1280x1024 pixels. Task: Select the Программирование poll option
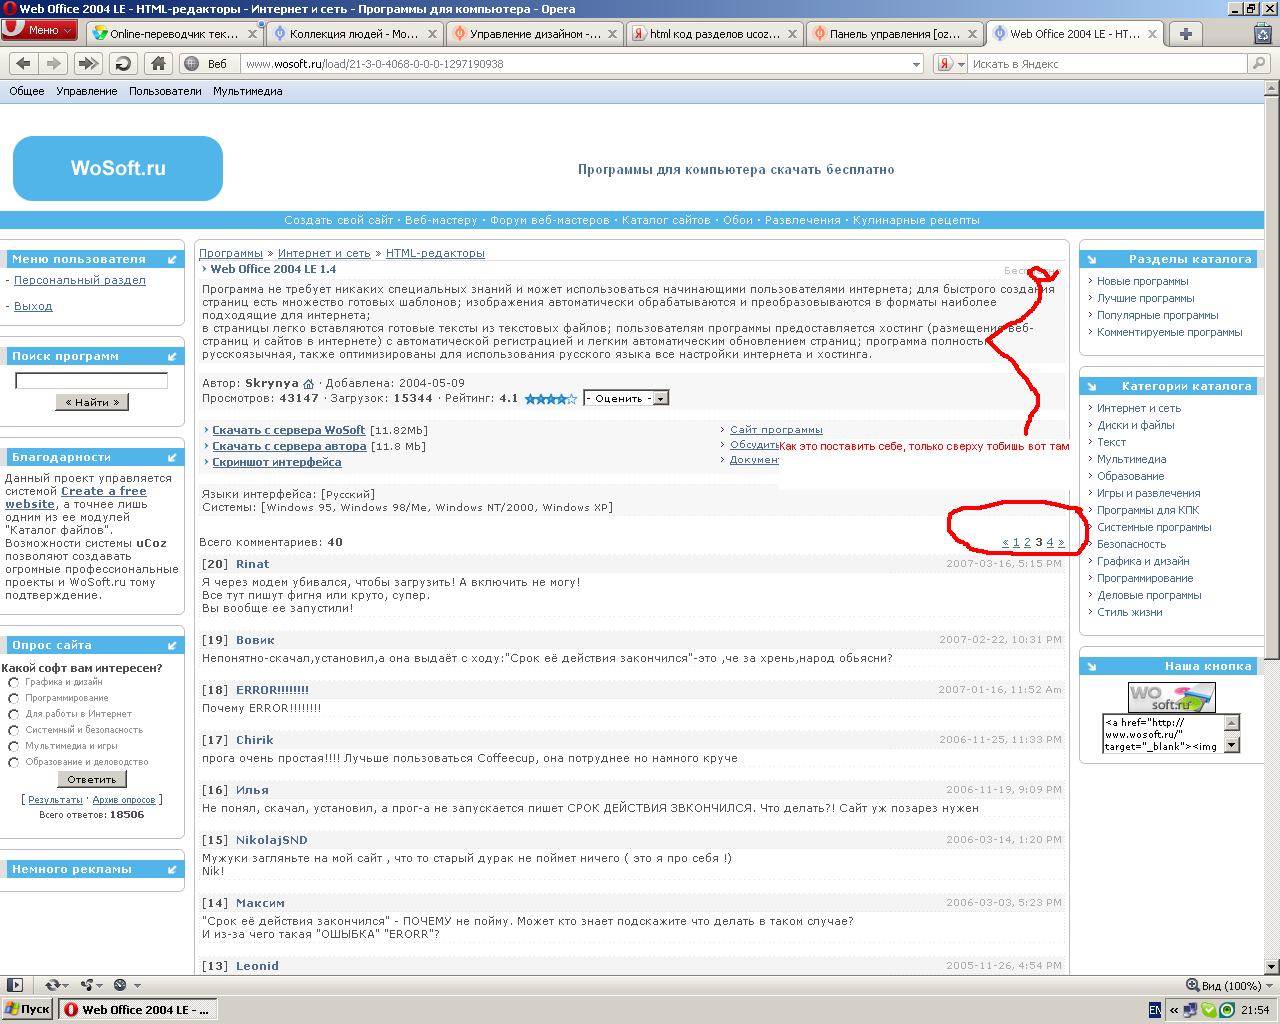coord(14,698)
